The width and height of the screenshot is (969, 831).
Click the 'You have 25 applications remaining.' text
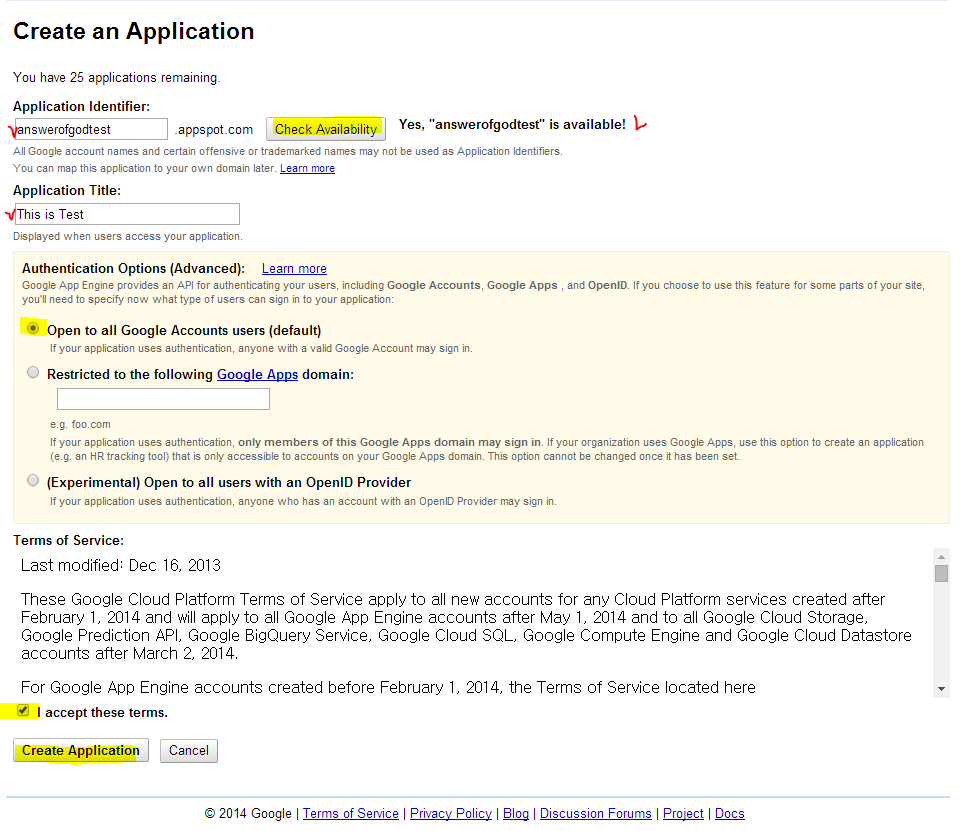[117, 77]
